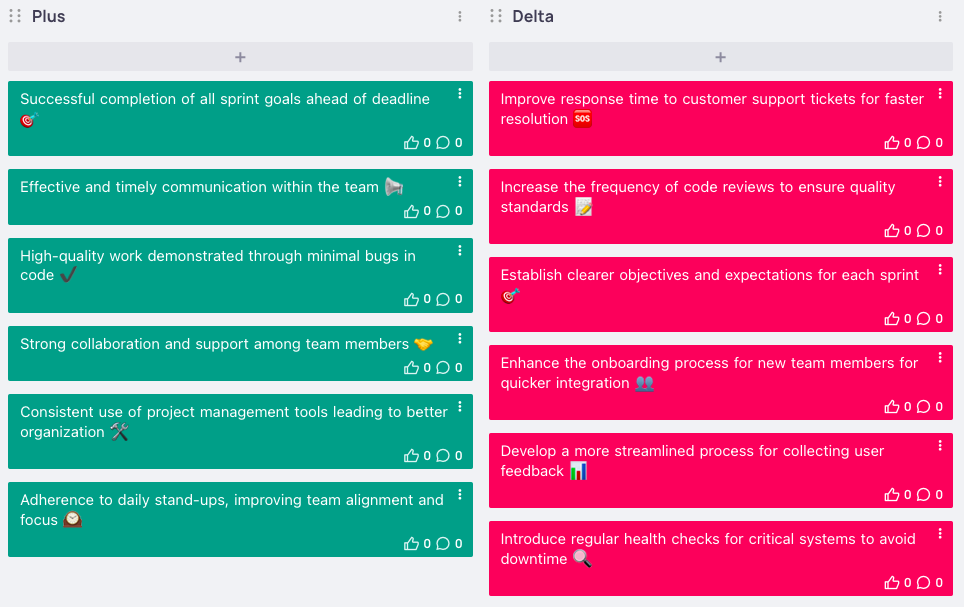Viewport: 964px width, 607px height.
Task: Add a new card under Delta
Action: (x=720, y=57)
